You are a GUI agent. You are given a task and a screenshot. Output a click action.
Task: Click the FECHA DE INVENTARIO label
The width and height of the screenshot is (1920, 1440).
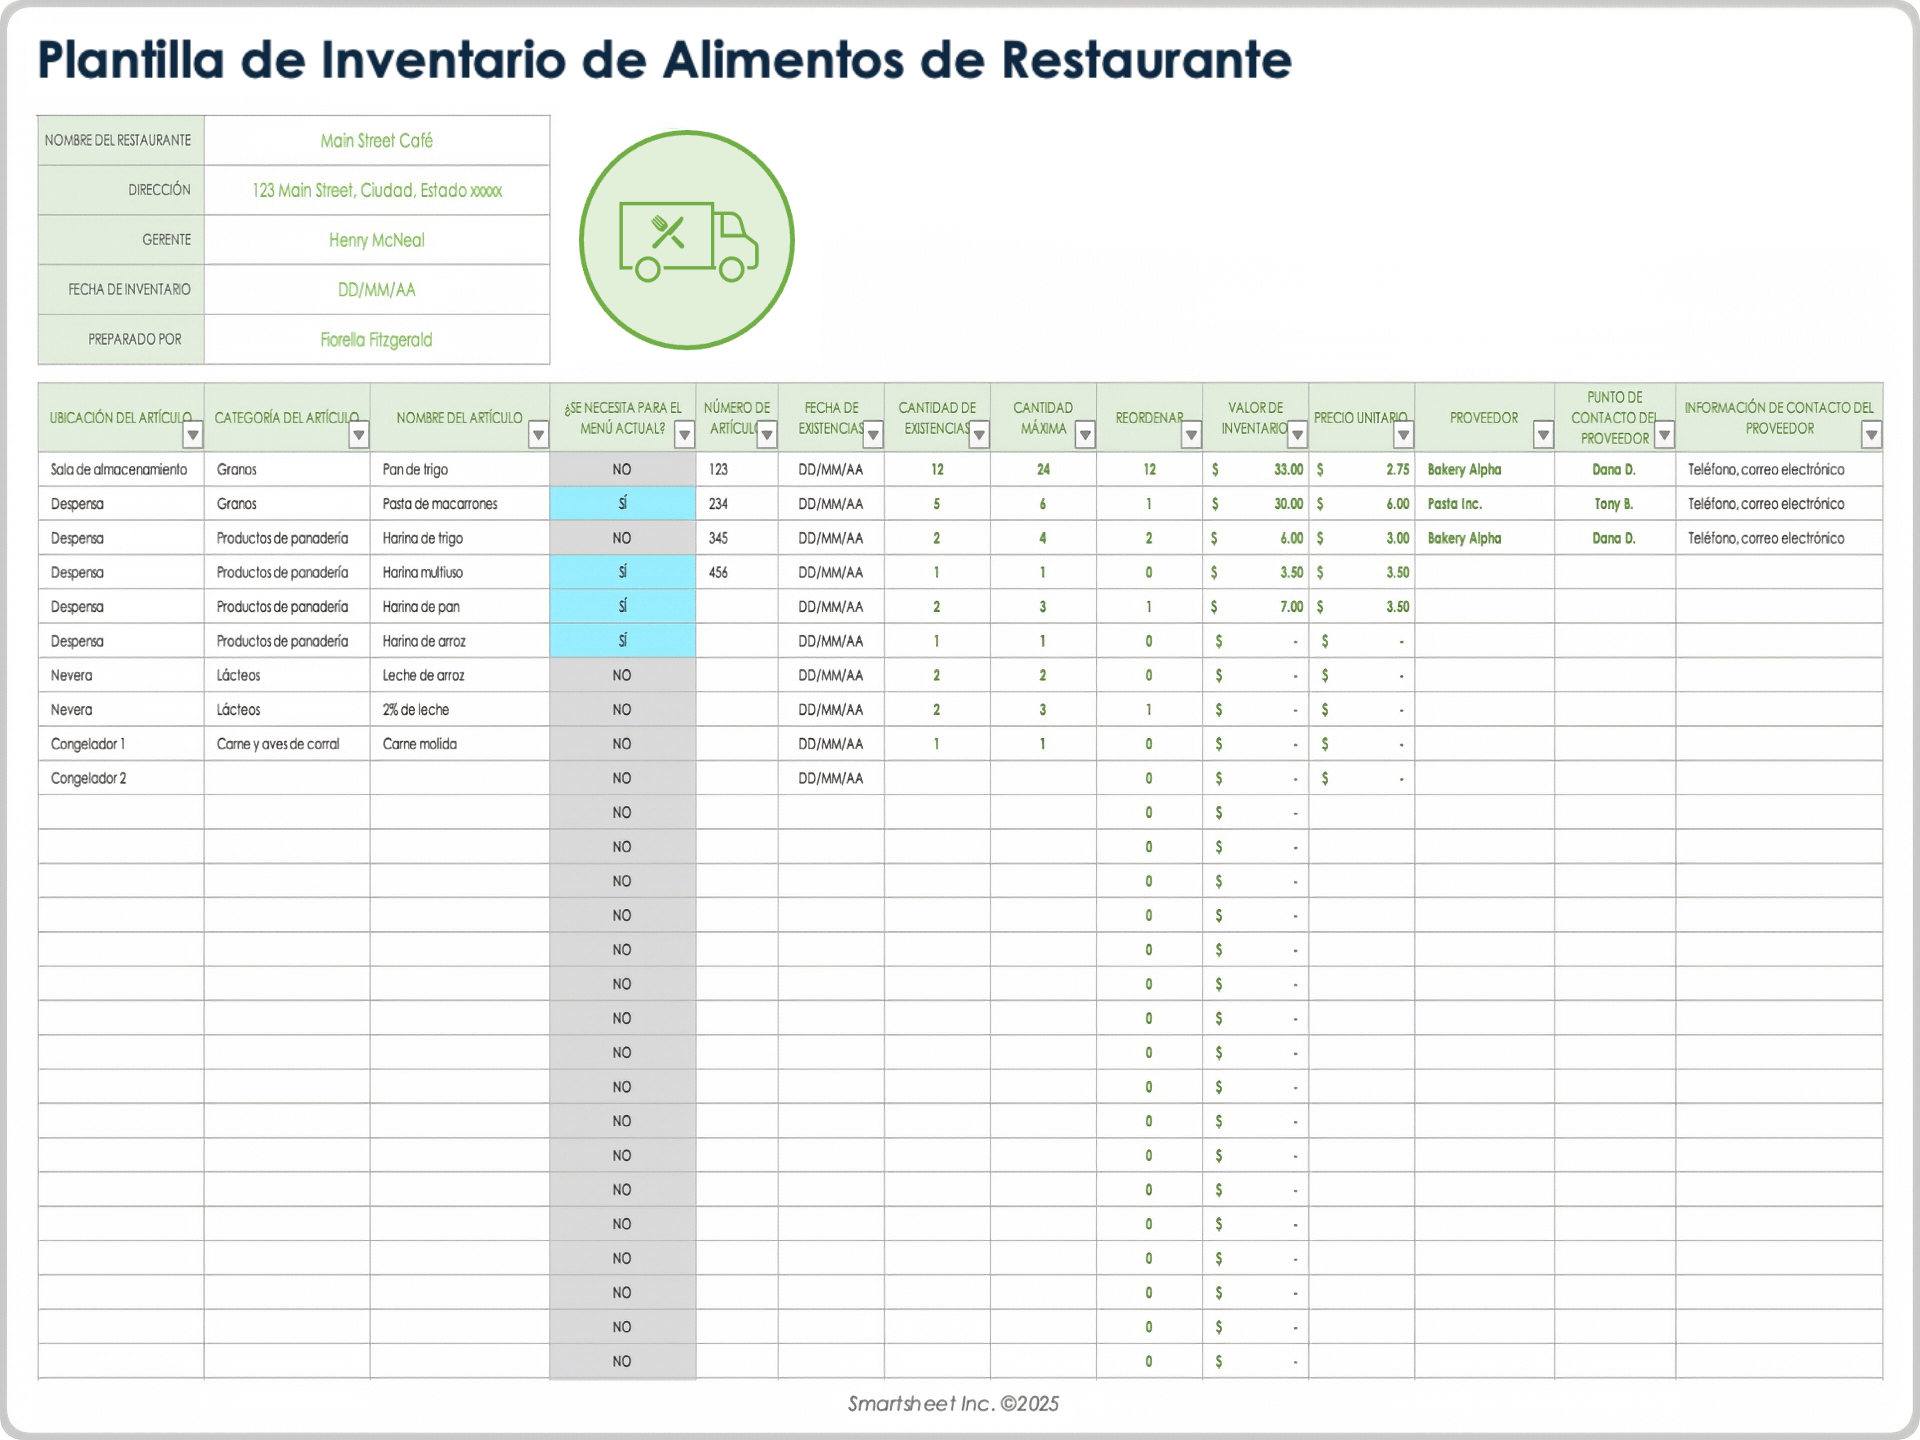129,290
